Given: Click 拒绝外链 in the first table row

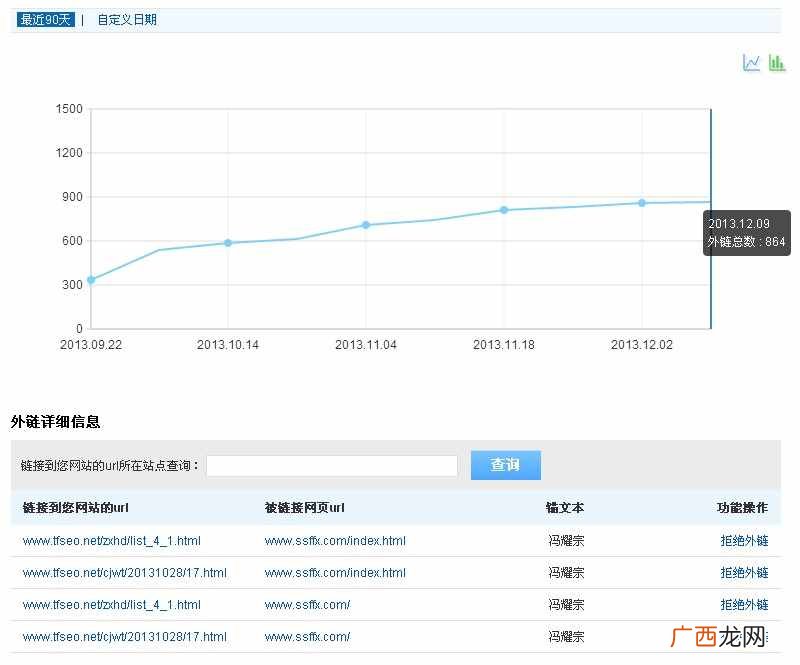Looking at the screenshot, I should click(x=744, y=540).
